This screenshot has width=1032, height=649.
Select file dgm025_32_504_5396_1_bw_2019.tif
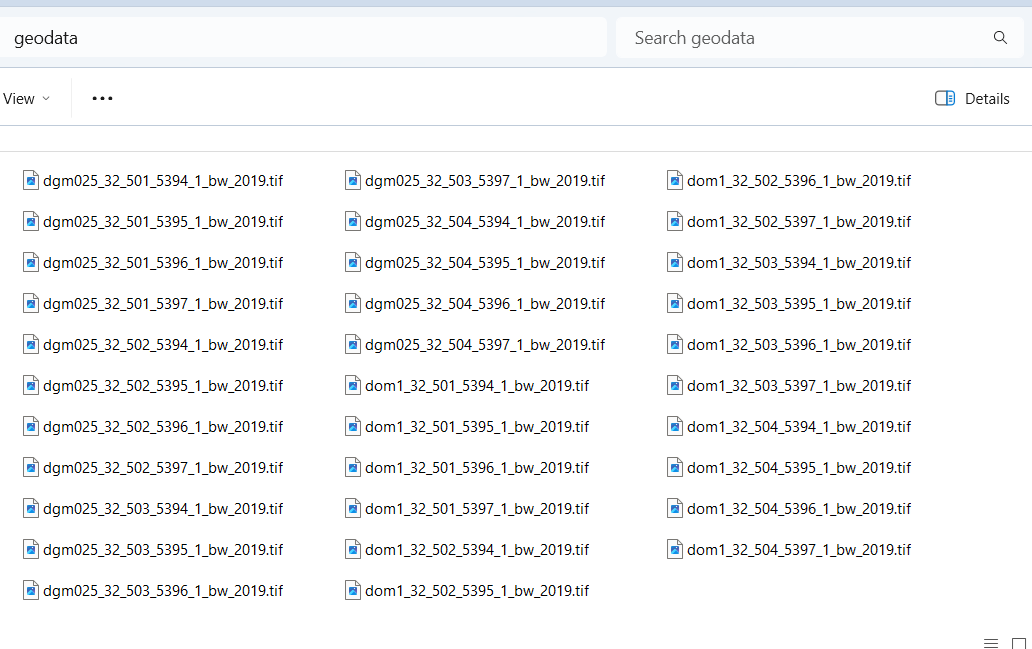point(485,303)
